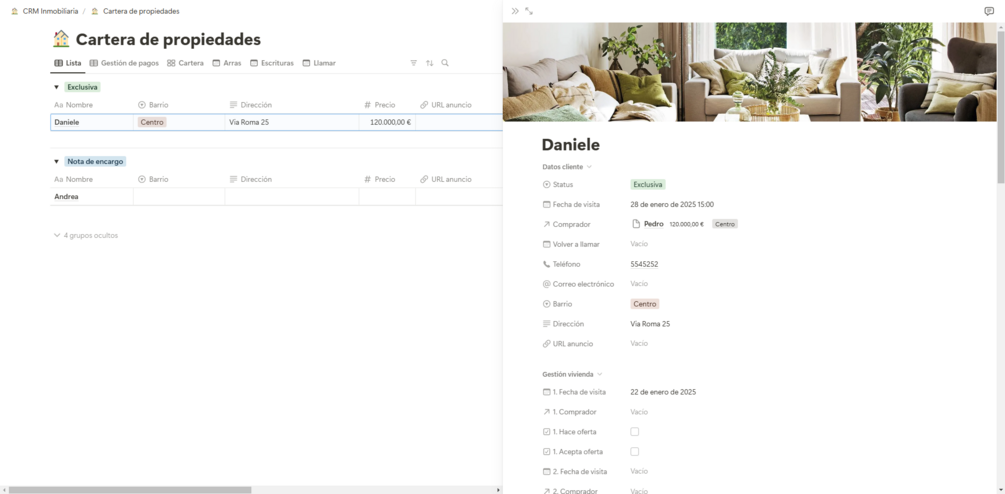Open the Pedro related buyer page
Viewport: 1005px width, 494px height.
[x=654, y=224]
